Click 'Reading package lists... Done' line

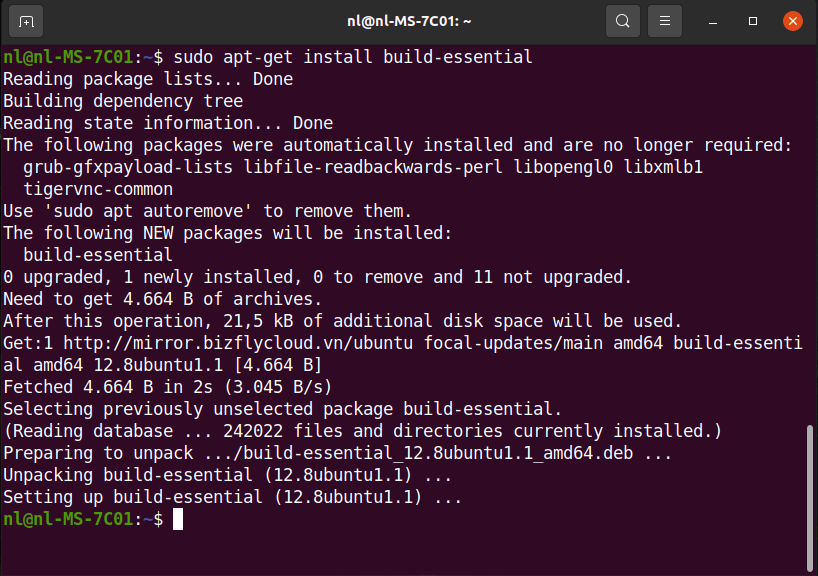pyautogui.click(x=148, y=79)
